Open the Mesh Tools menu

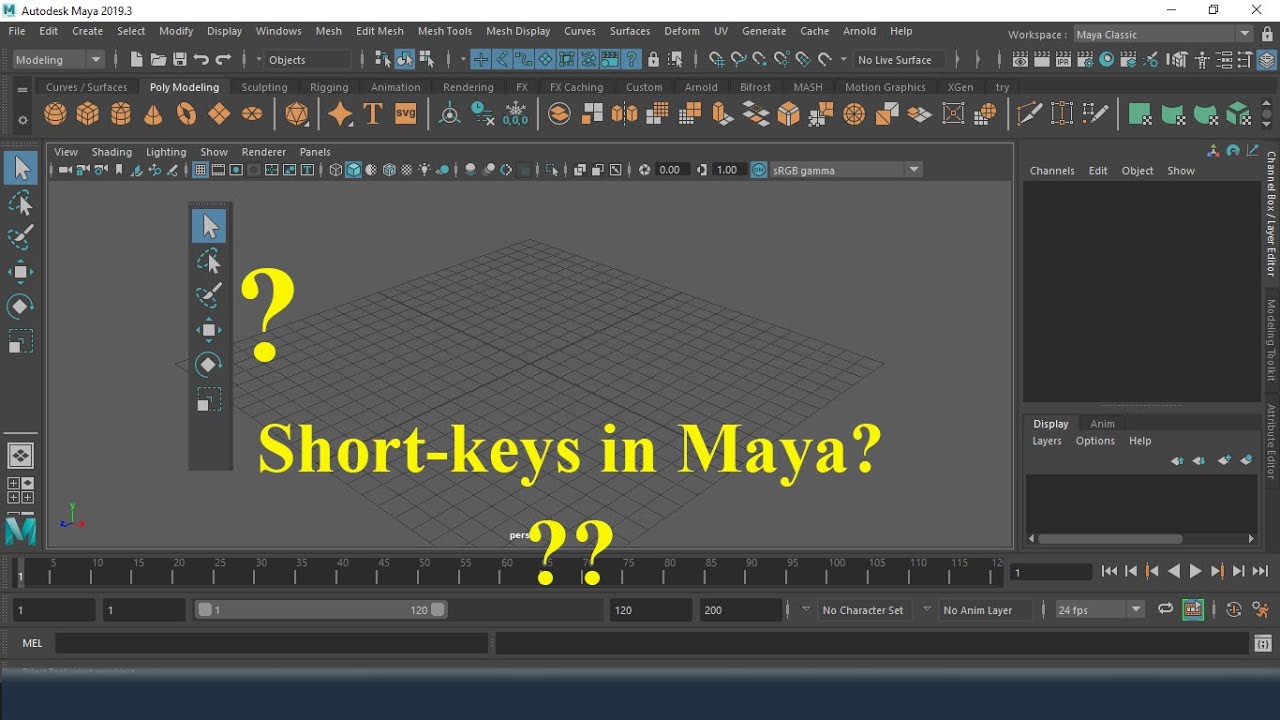click(x=445, y=31)
